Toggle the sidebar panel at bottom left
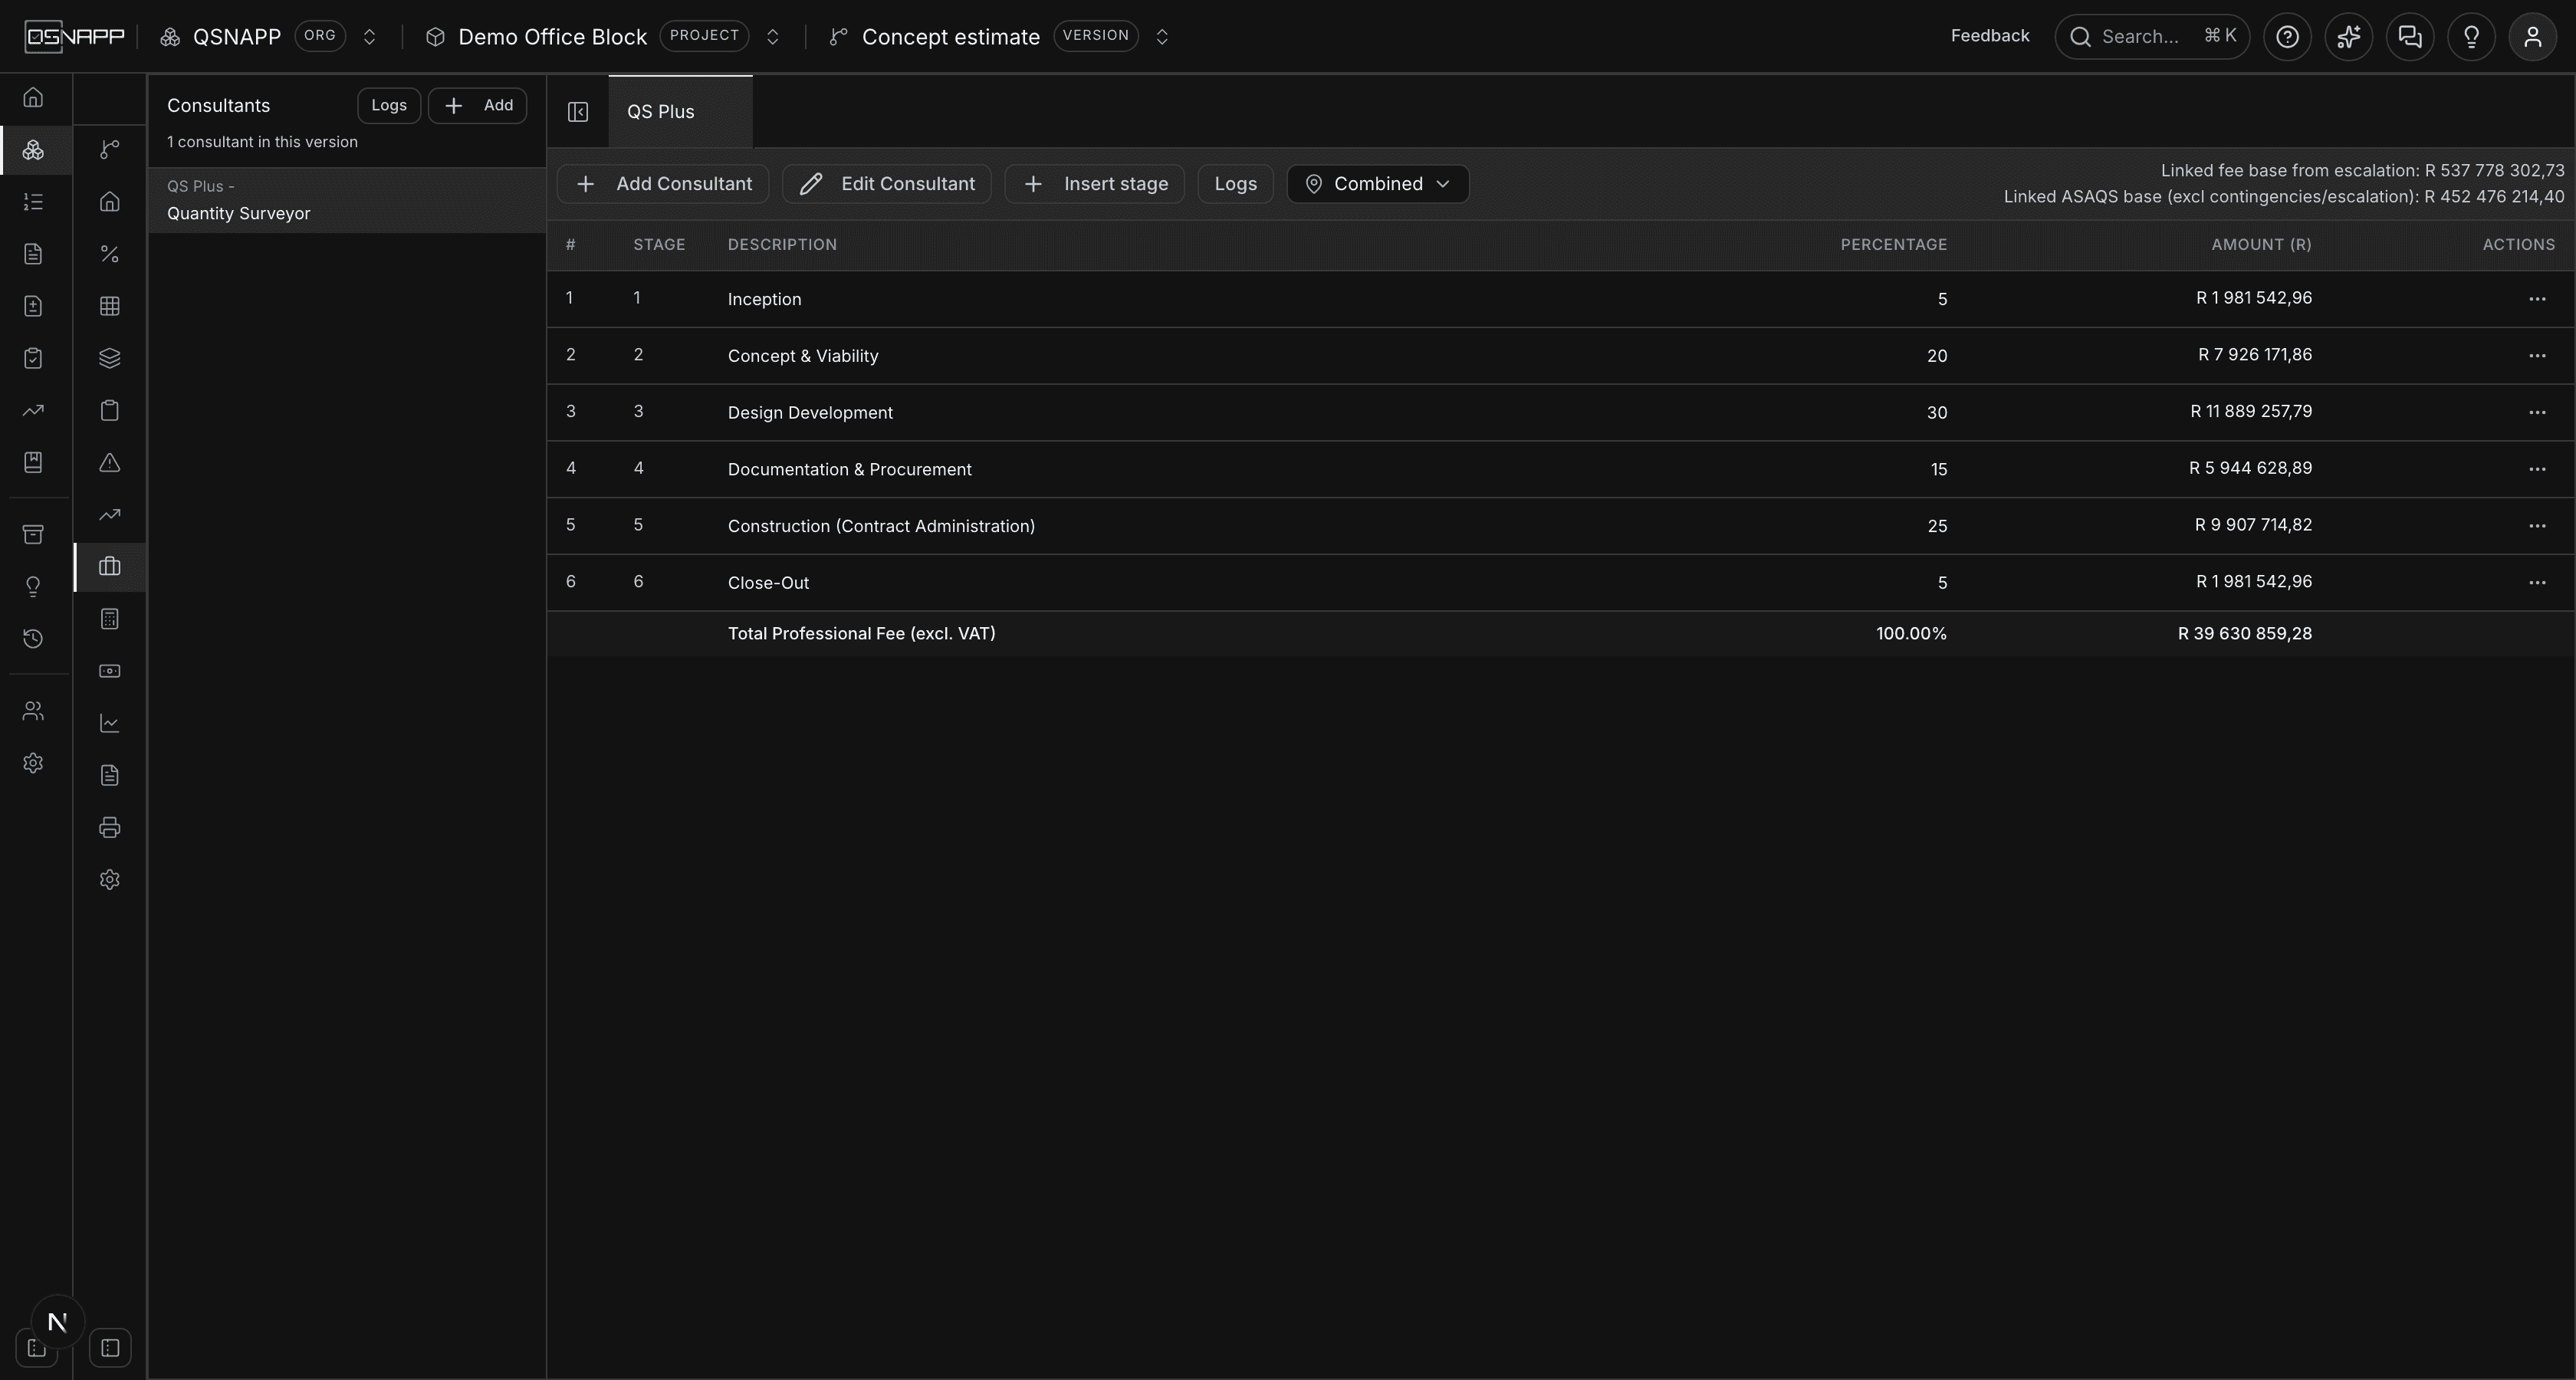This screenshot has height=1380, width=2576. 110,1347
